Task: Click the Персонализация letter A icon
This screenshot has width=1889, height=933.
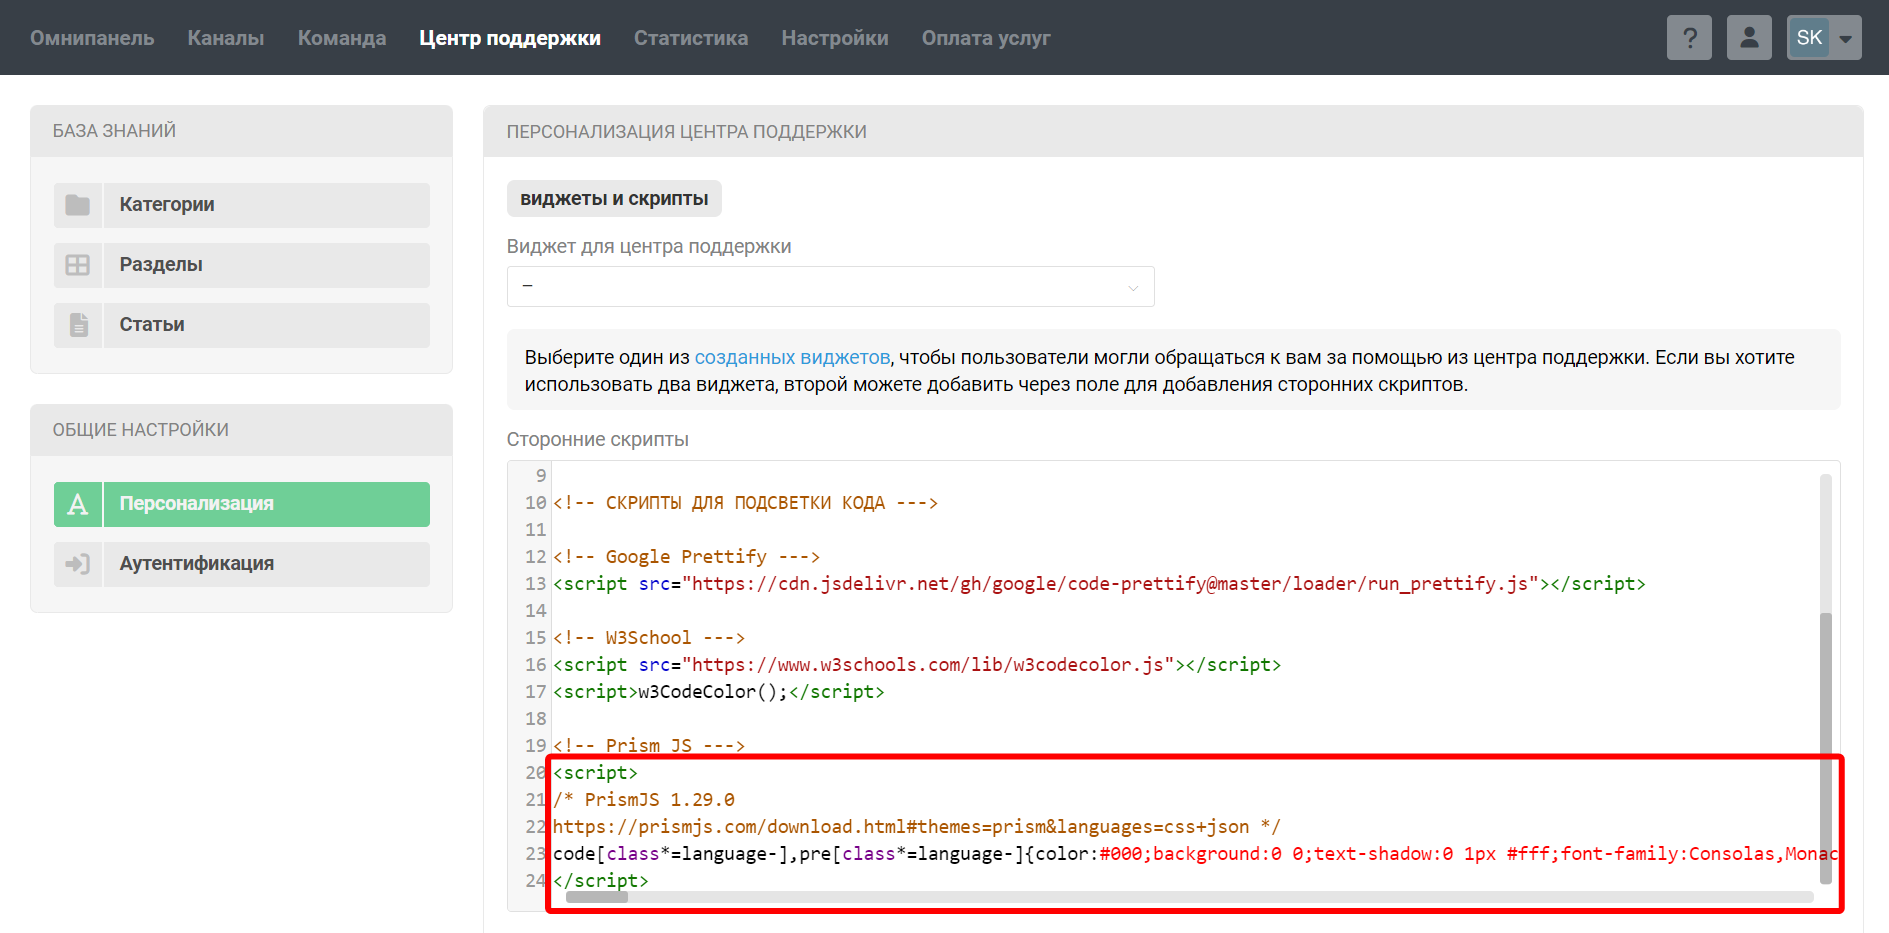Action: pyautogui.click(x=78, y=504)
